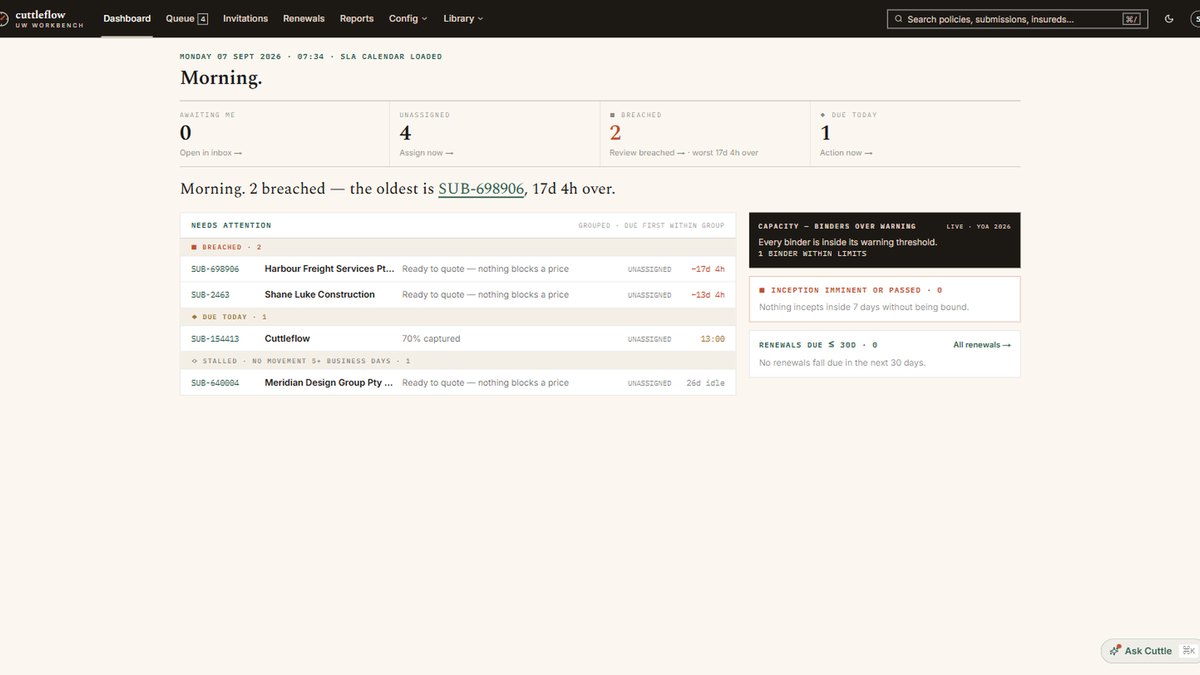The width and height of the screenshot is (1200, 675).
Task: Click the '70% captured' status text
Action: coord(431,339)
